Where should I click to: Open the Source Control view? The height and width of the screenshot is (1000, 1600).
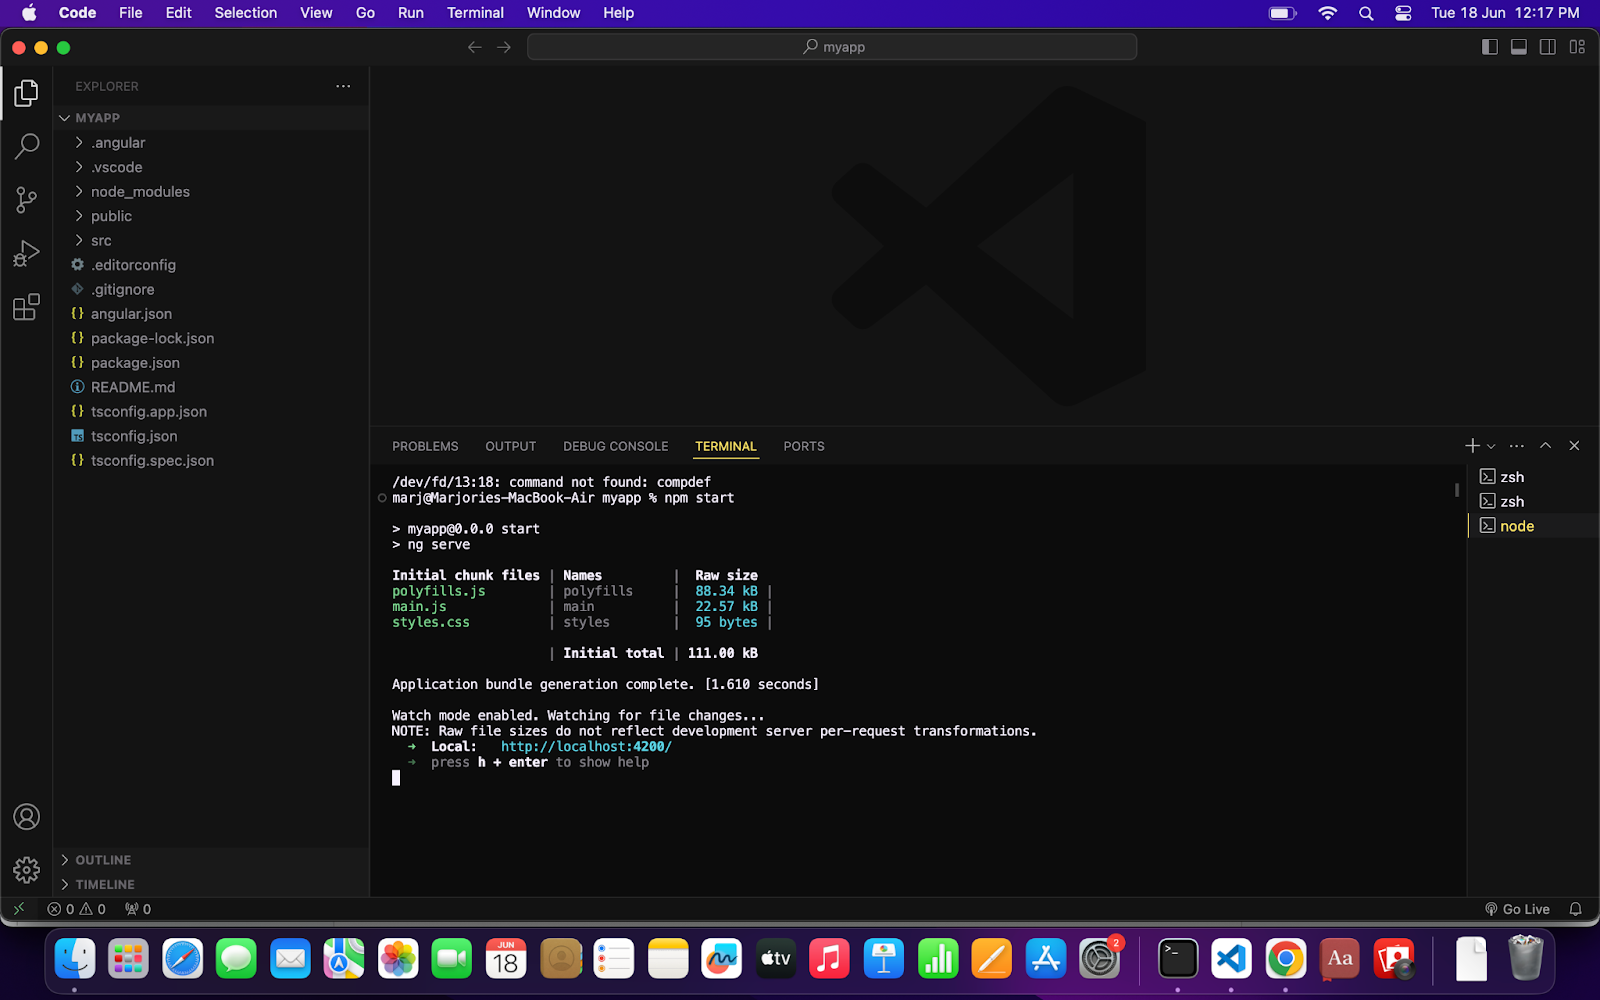pos(27,200)
